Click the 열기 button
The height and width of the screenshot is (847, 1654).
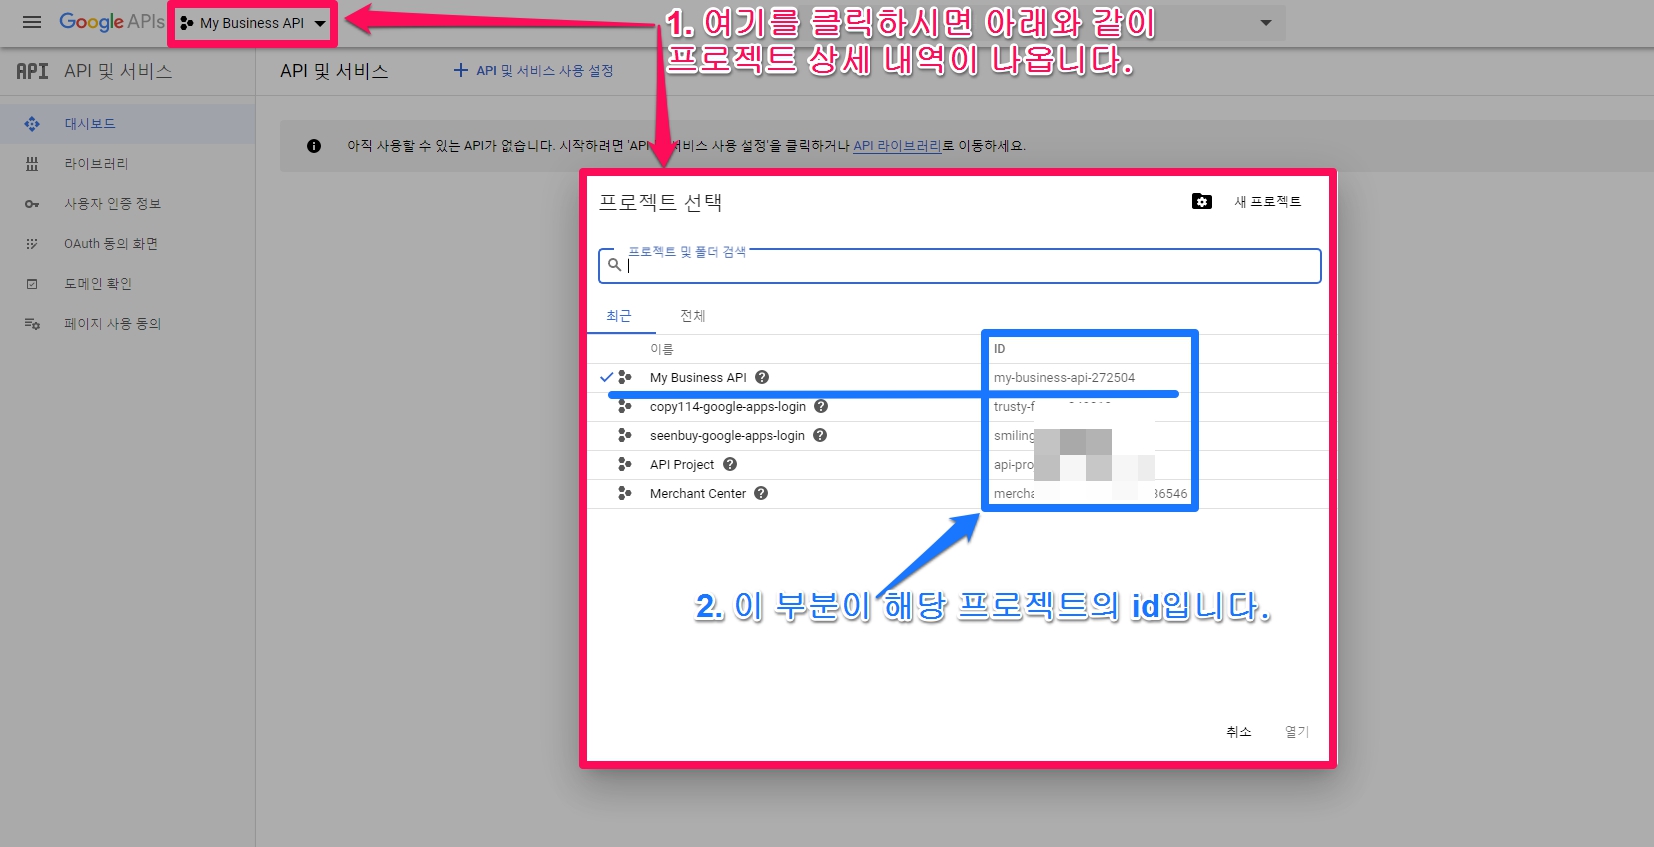tap(1296, 732)
